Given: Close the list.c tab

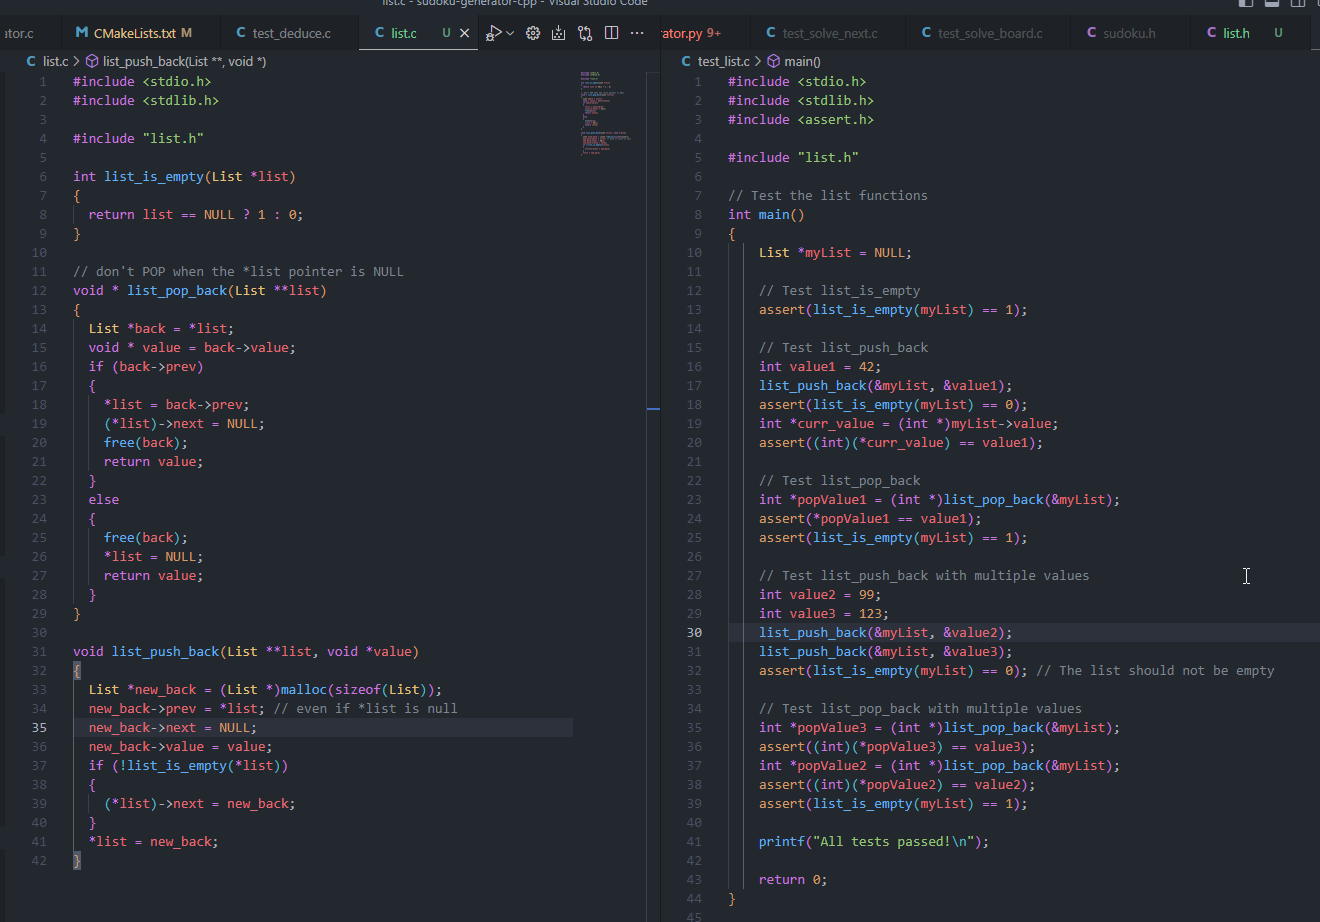Looking at the screenshot, I should click(464, 33).
